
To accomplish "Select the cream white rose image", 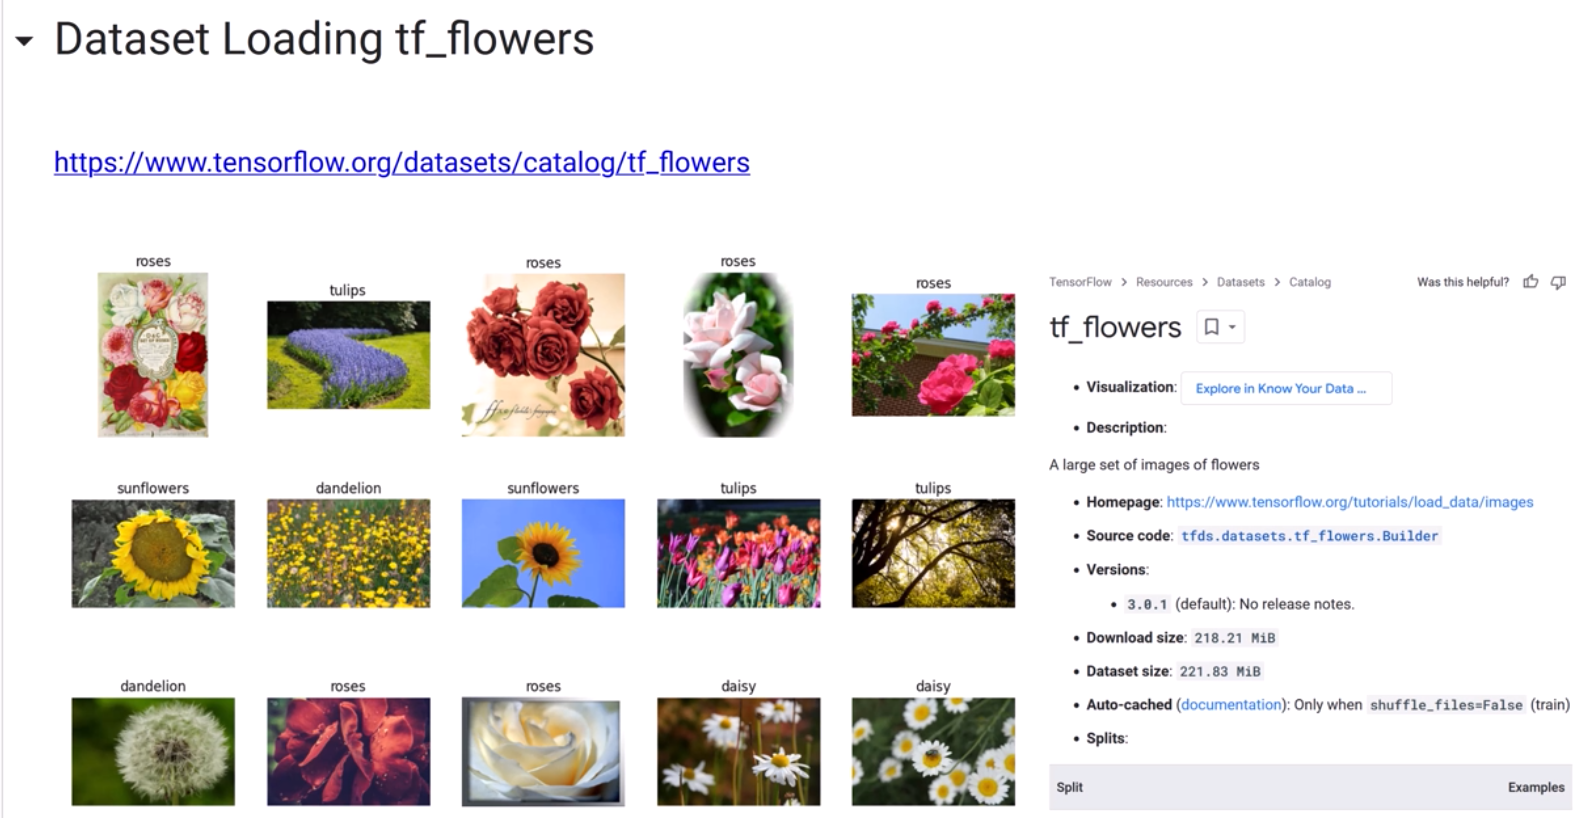I will click(x=543, y=751).
